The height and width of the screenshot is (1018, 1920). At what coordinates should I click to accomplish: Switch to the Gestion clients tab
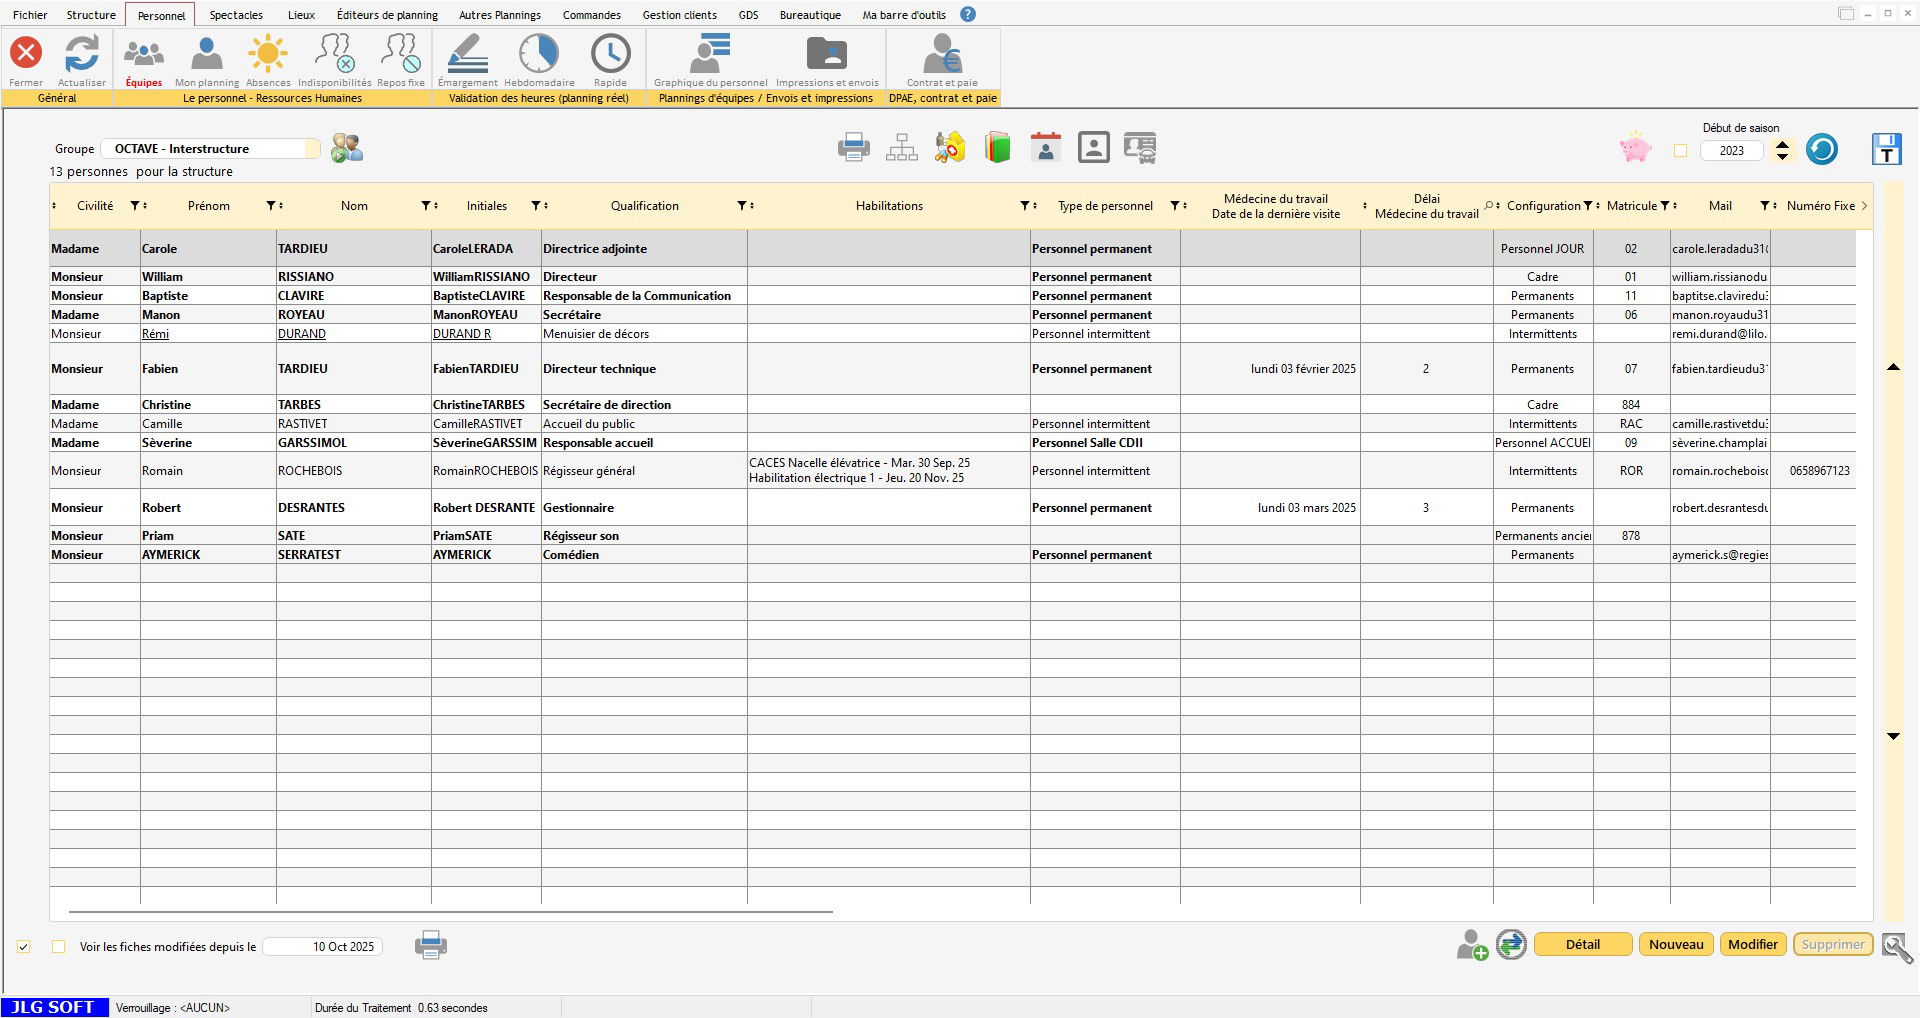point(679,15)
